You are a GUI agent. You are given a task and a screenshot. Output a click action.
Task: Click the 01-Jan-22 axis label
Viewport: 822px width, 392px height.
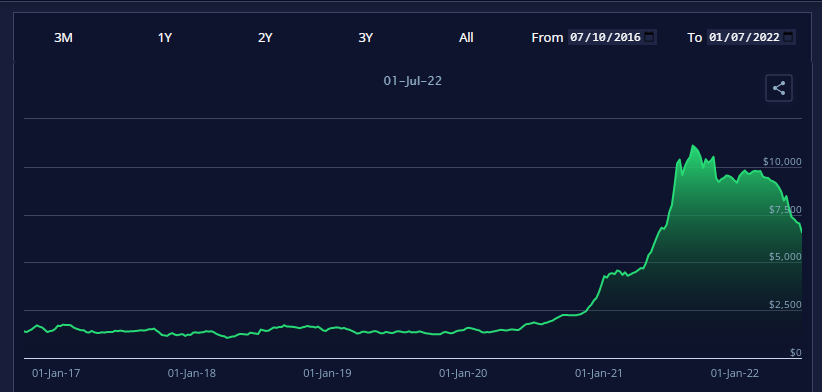(x=734, y=373)
